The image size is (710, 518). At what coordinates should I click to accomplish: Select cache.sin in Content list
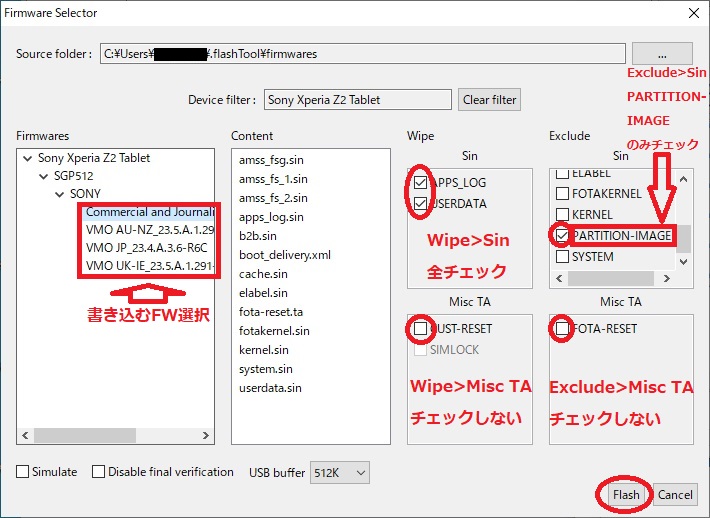point(263,274)
